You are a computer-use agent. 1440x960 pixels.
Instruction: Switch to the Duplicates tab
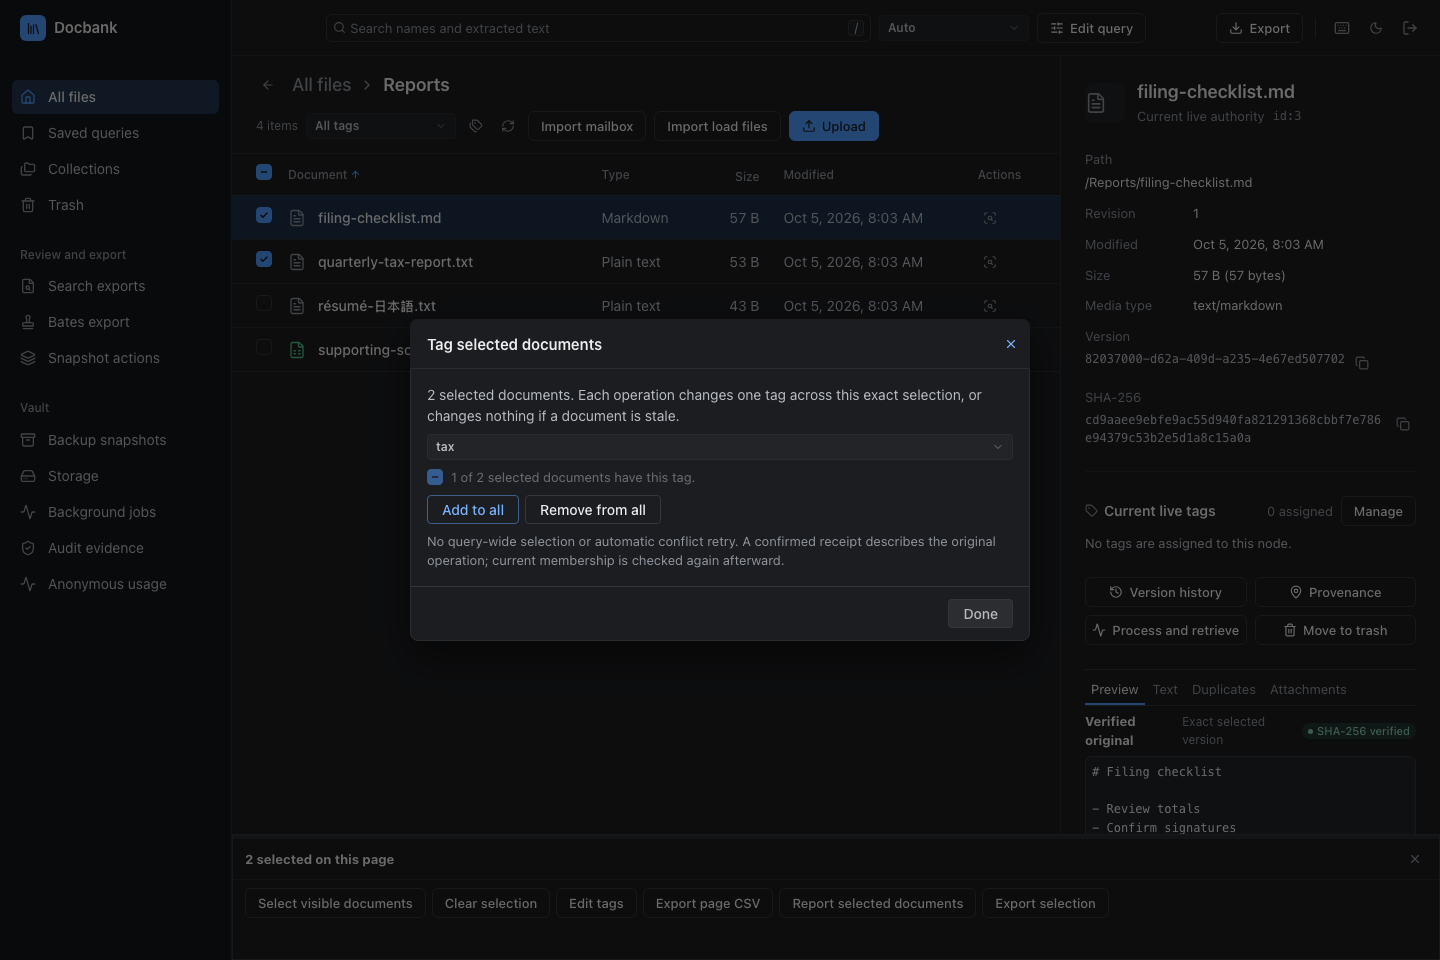(x=1224, y=690)
